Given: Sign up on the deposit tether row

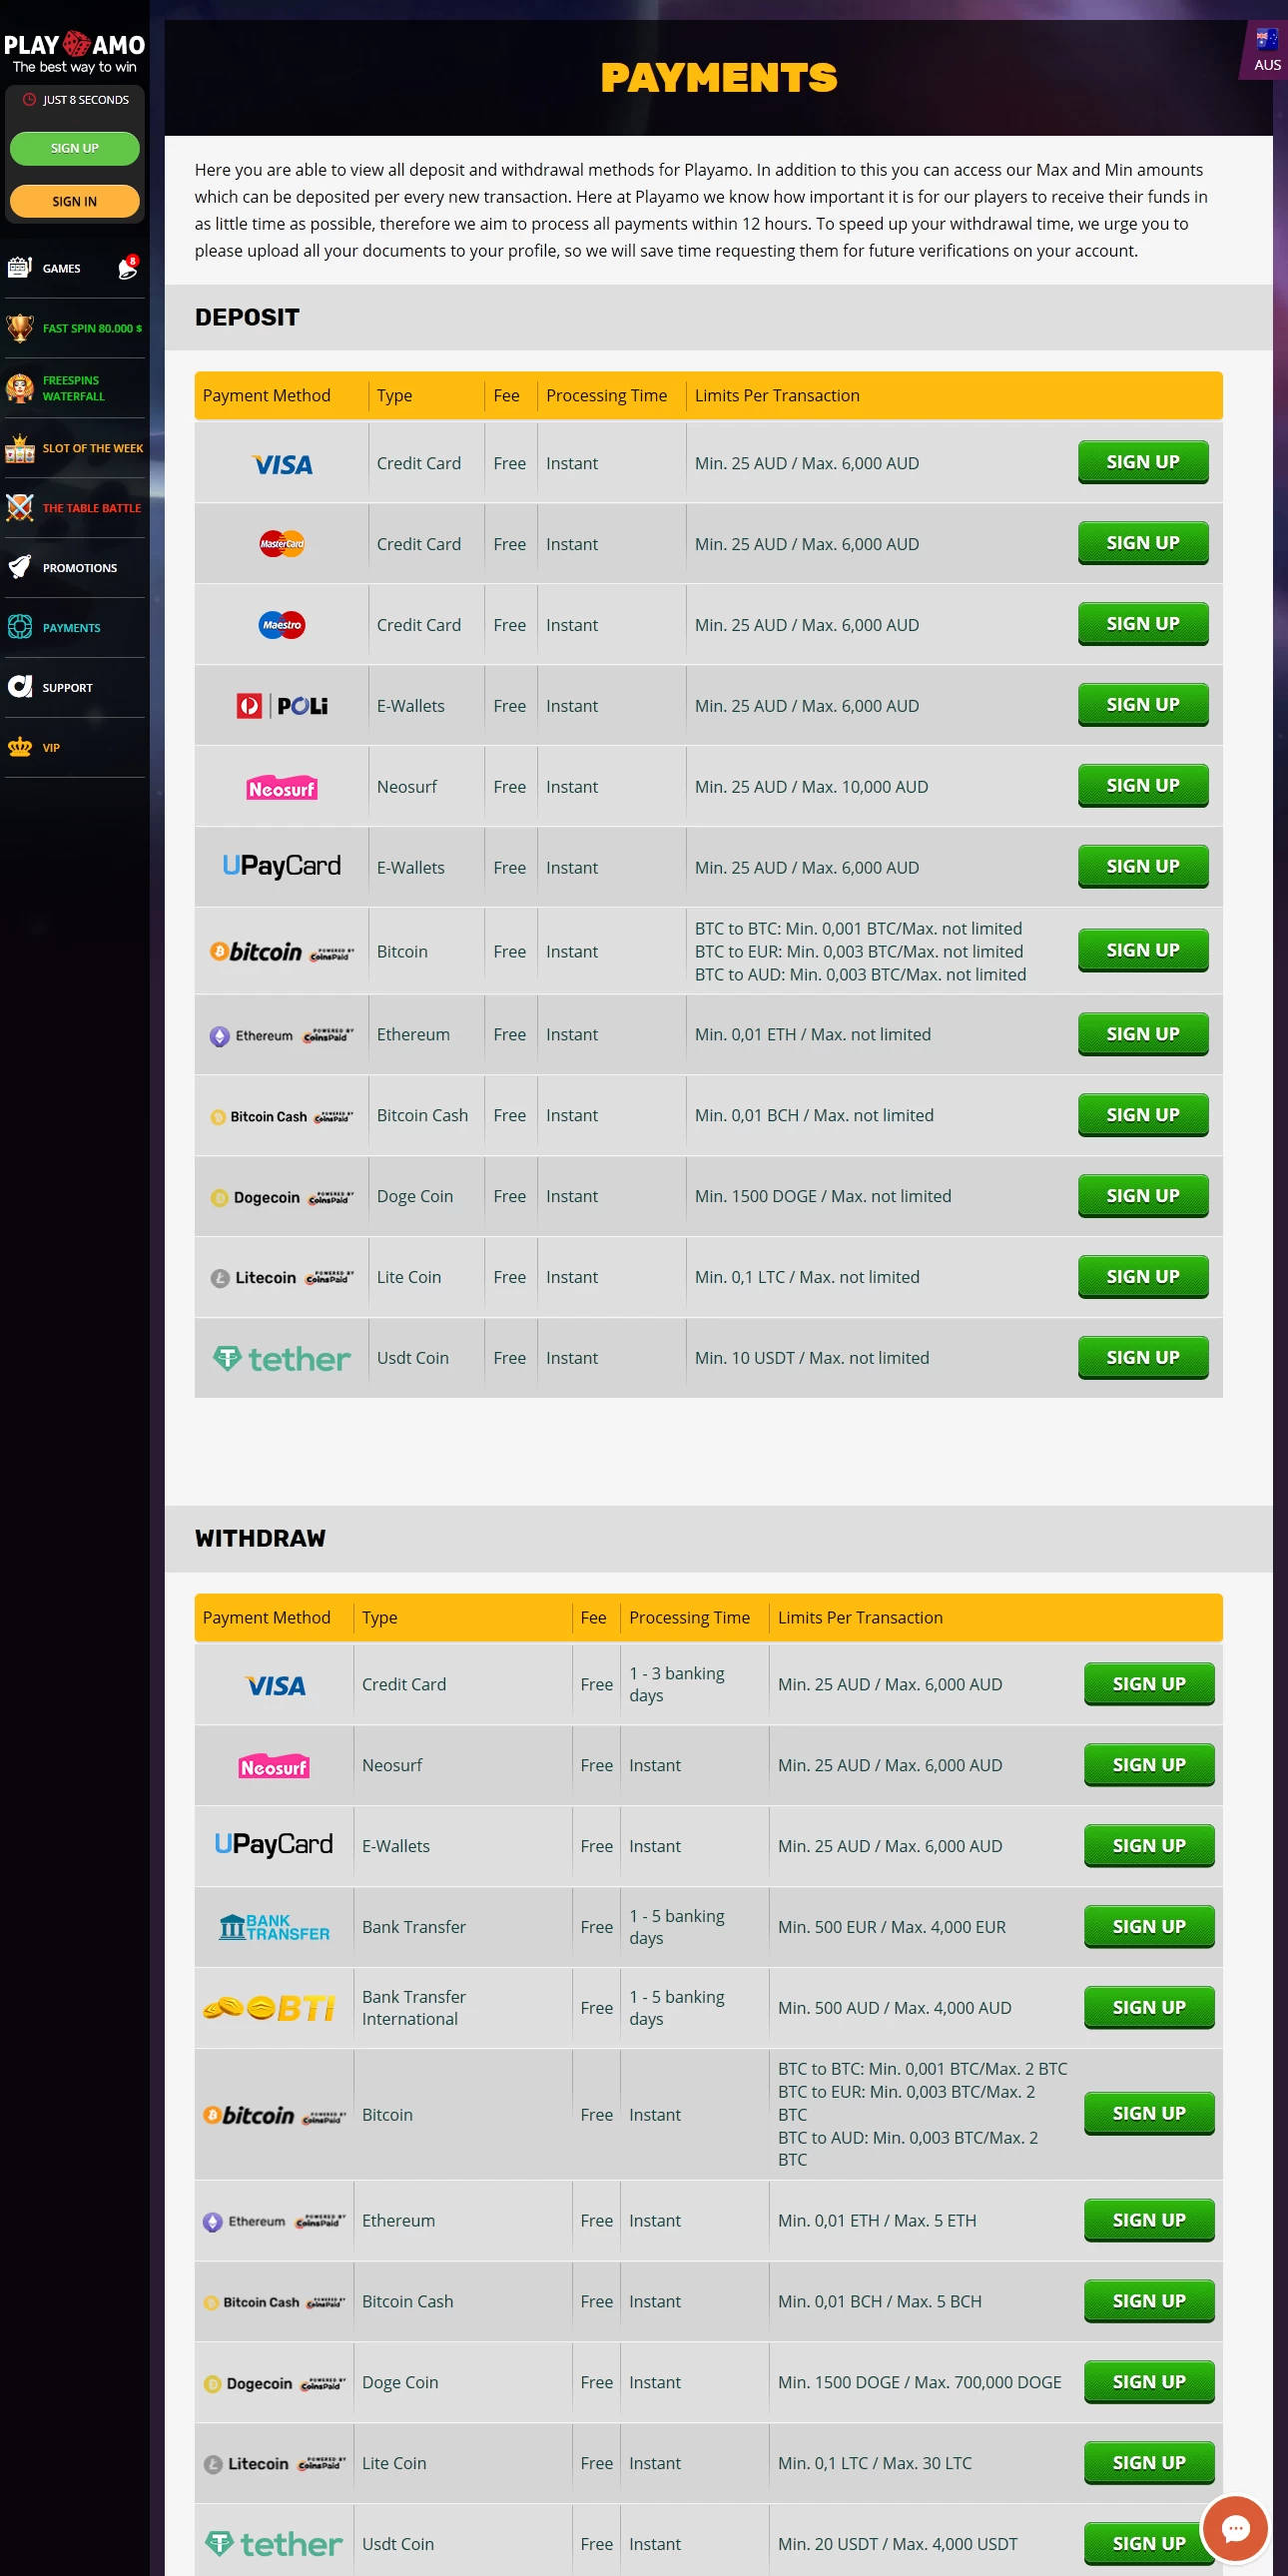Looking at the screenshot, I should (x=1143, y=1358).
